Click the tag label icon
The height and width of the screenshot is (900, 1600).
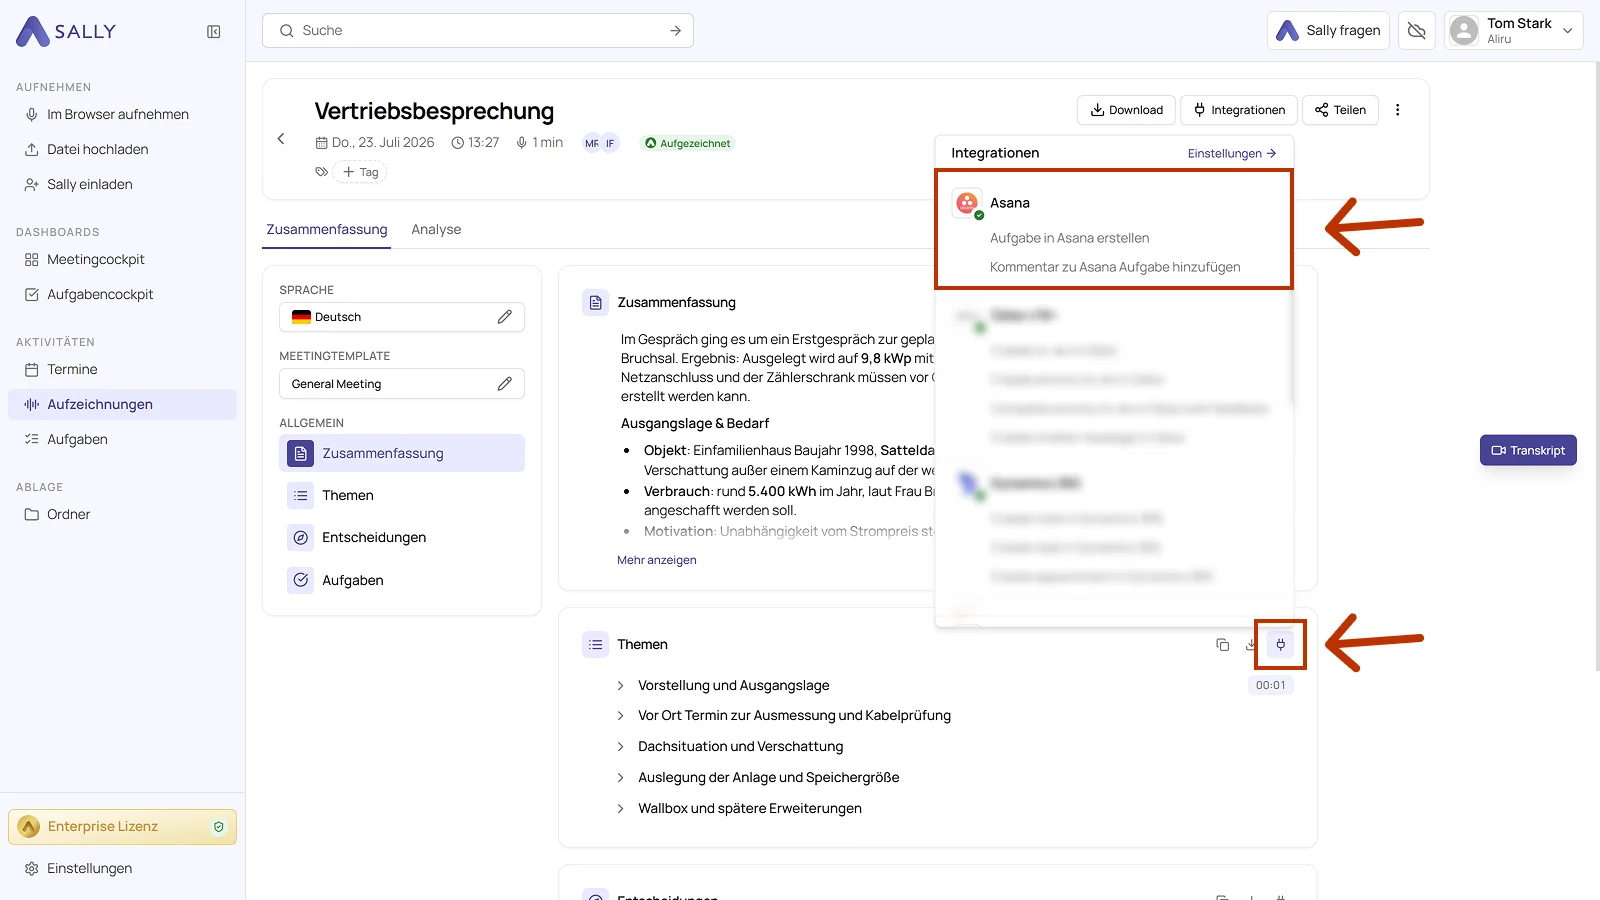(322, 172)
